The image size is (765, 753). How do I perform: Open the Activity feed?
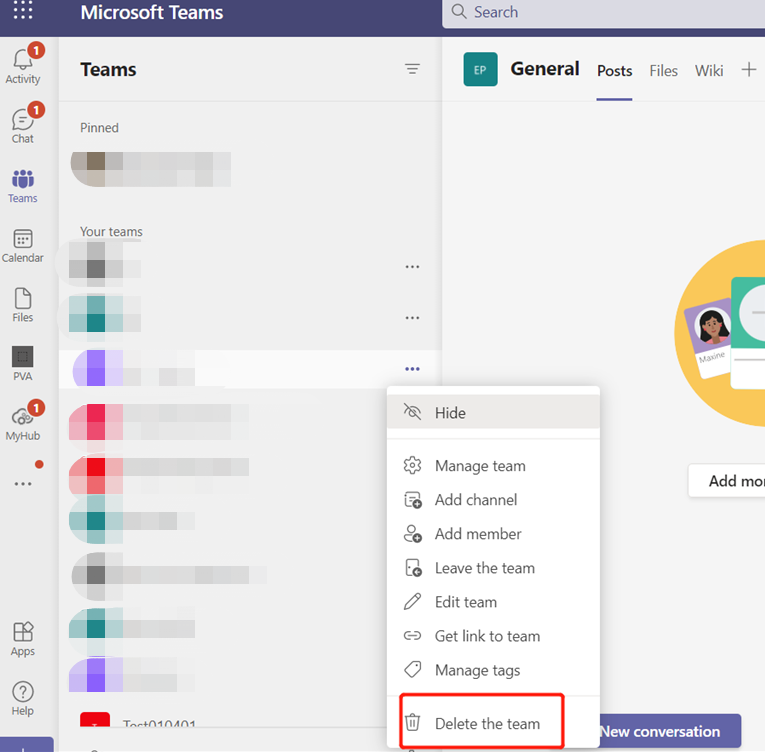(22, 65)
